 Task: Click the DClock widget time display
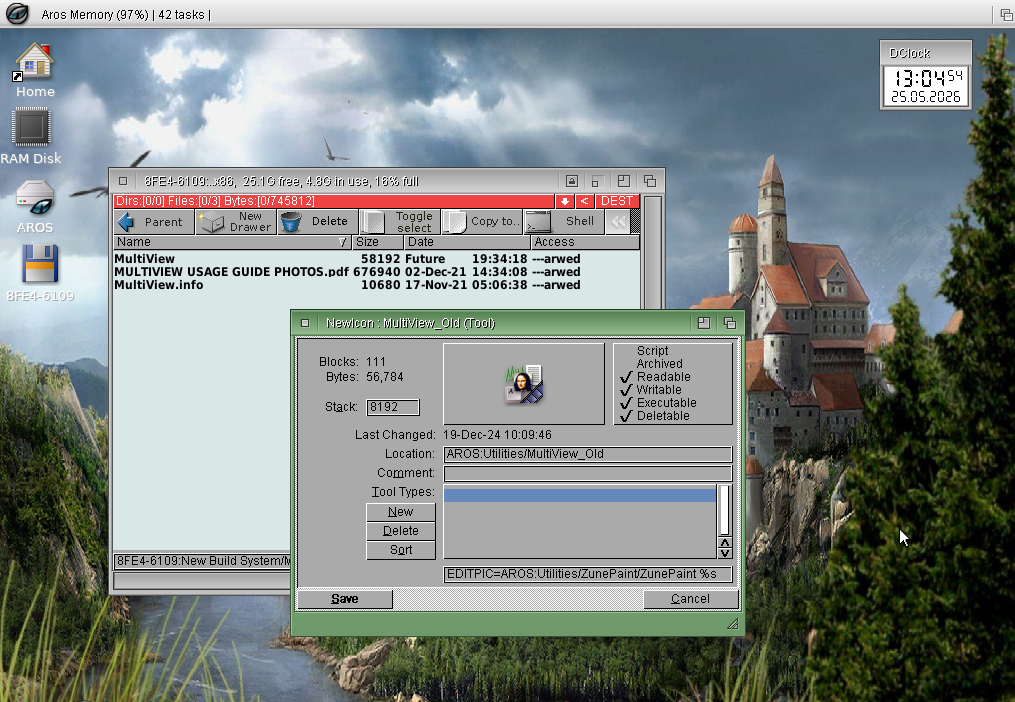pyautogui.click(x=926, y=86)
